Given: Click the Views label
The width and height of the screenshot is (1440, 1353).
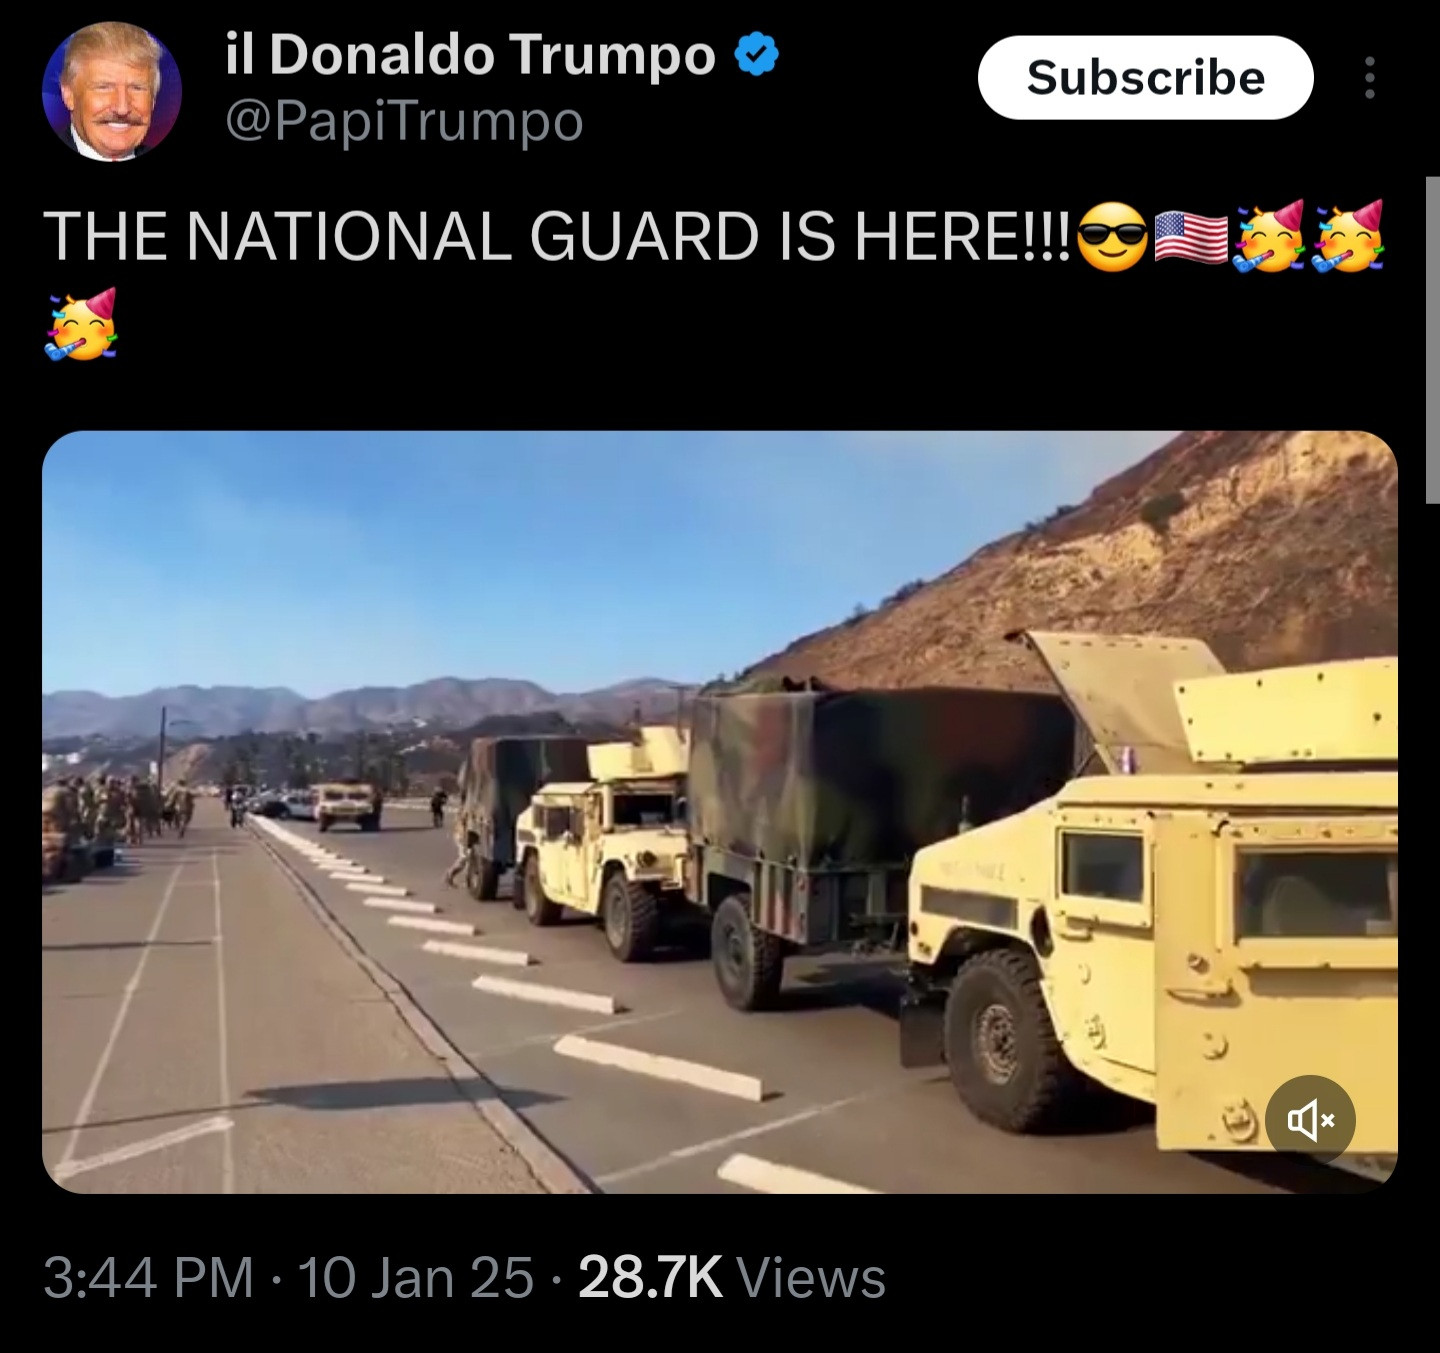Looking at the screenshot, I should (x=810, y=1278).
